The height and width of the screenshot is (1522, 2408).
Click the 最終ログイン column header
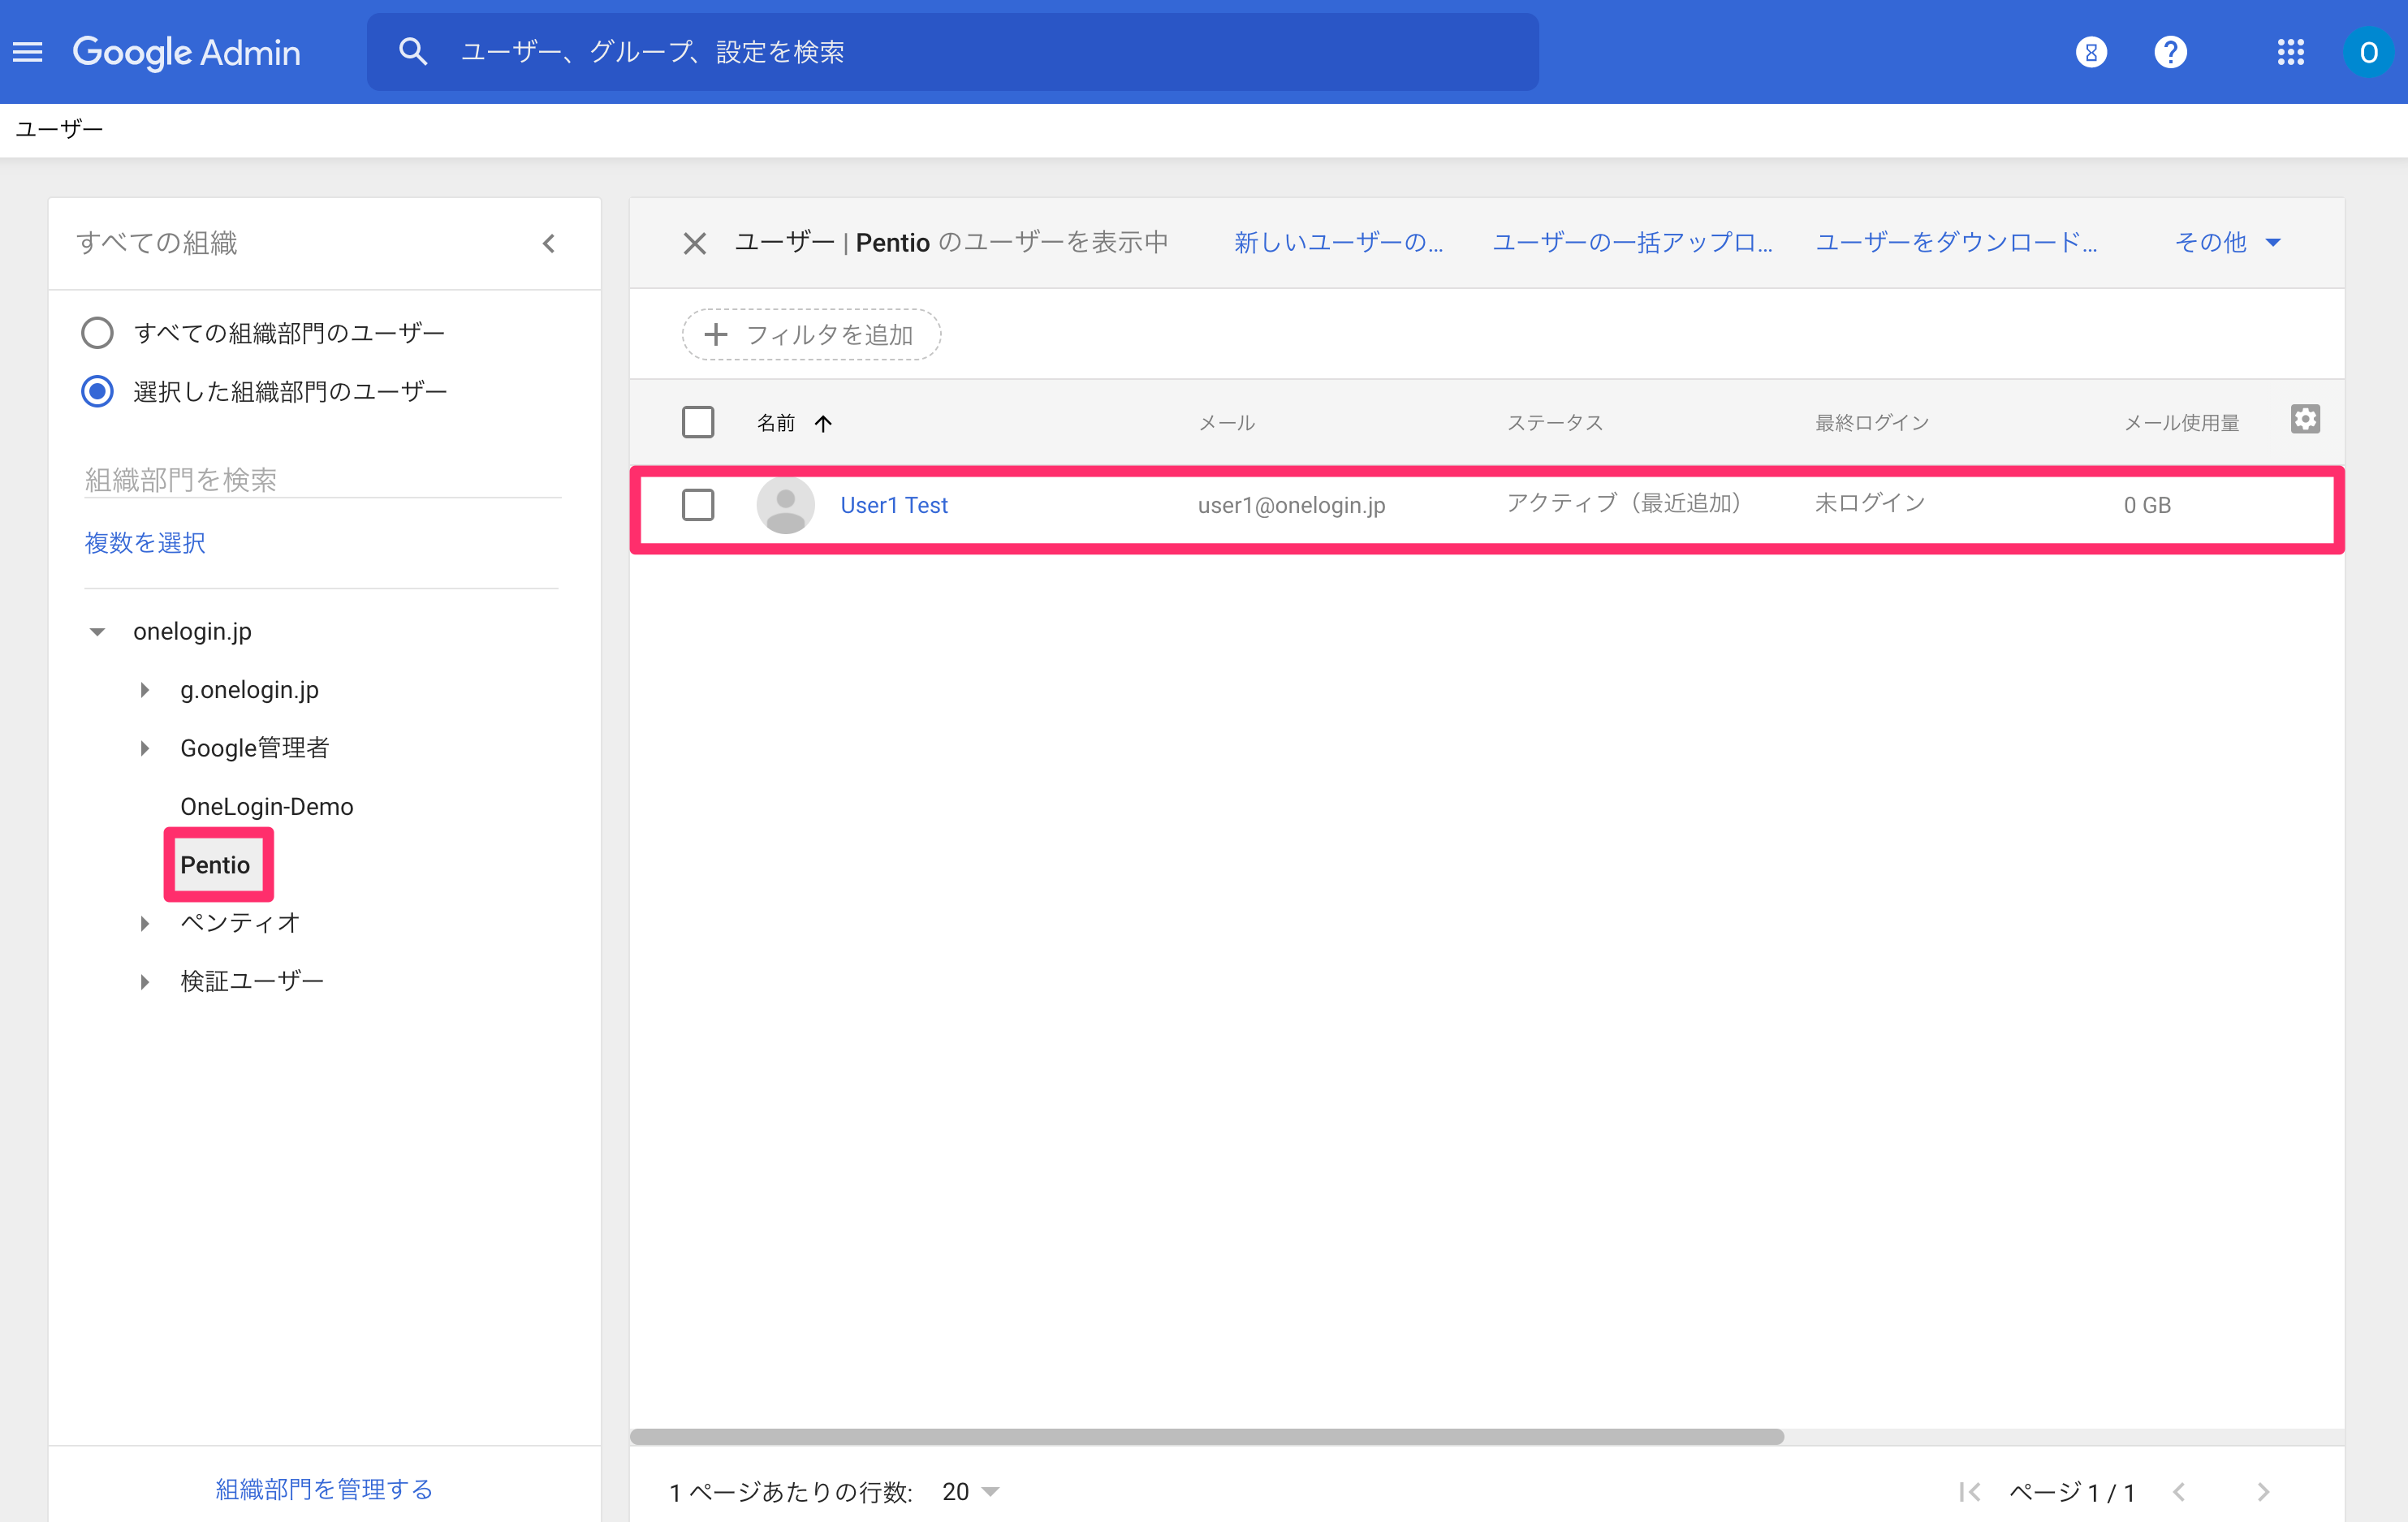coord(1872,423)
